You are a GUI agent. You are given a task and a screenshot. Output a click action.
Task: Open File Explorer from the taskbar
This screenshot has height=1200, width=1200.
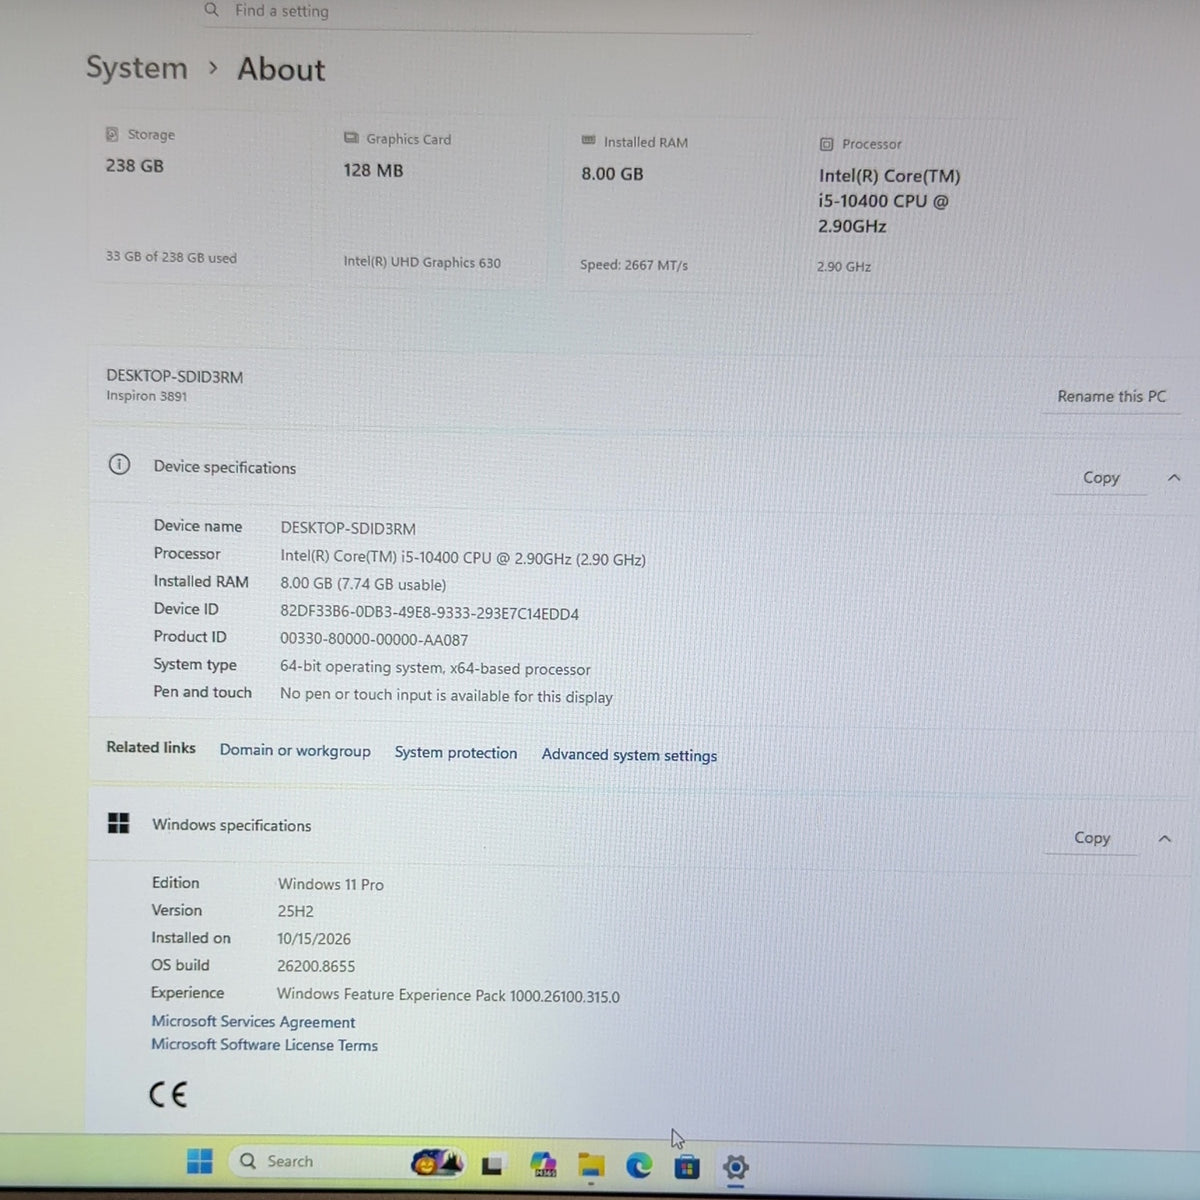coord(591,1165)
